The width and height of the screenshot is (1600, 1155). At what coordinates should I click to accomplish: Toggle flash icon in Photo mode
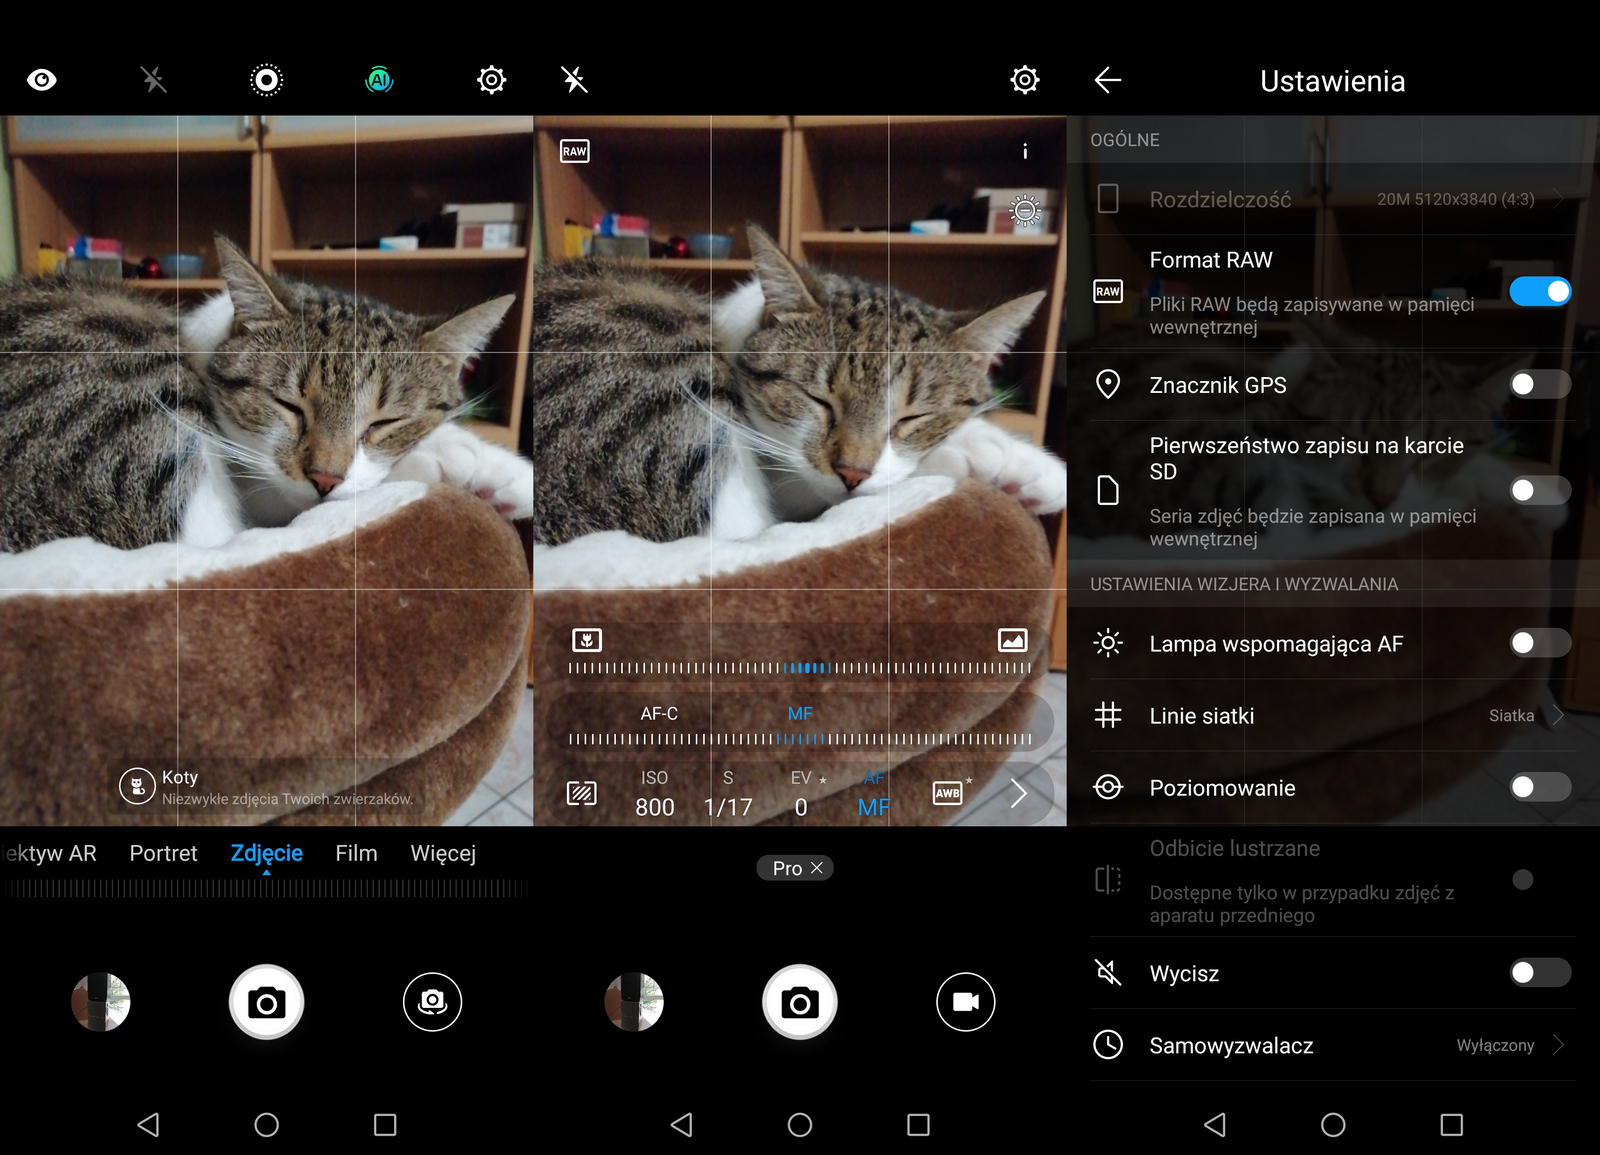pyautogui.click(x=153, y=80)
